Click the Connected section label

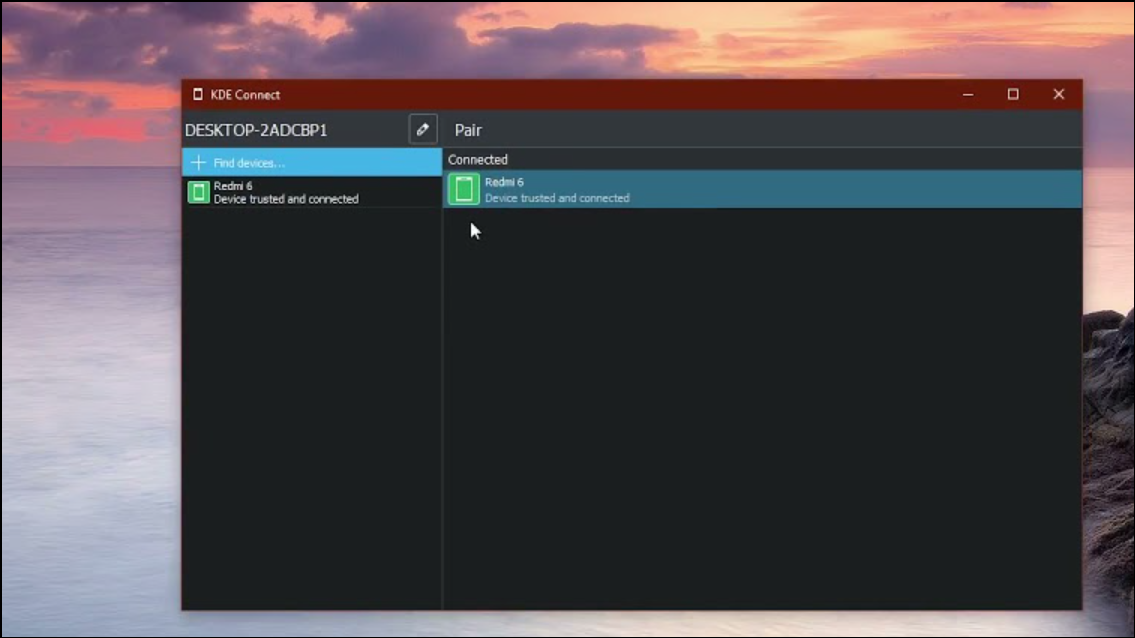[x=478, y=159]
